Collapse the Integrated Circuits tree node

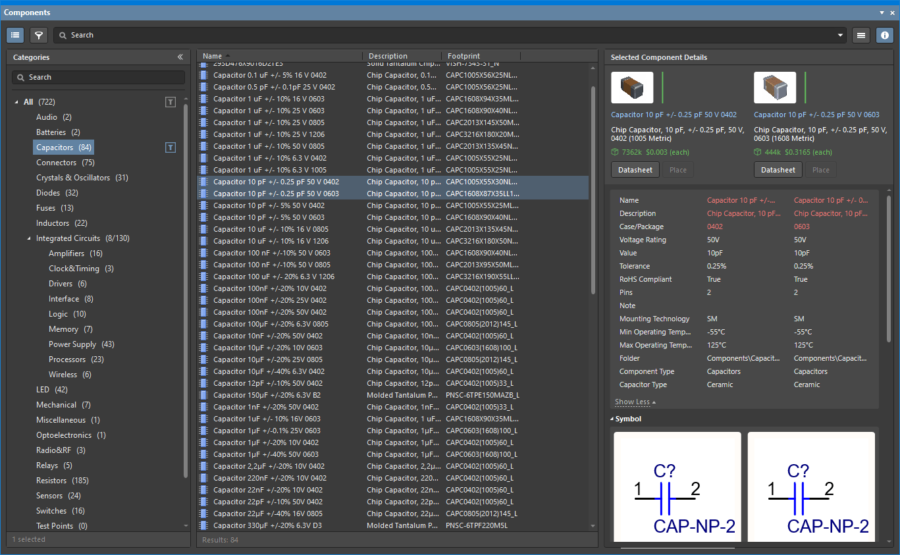[x=29, y=238]
